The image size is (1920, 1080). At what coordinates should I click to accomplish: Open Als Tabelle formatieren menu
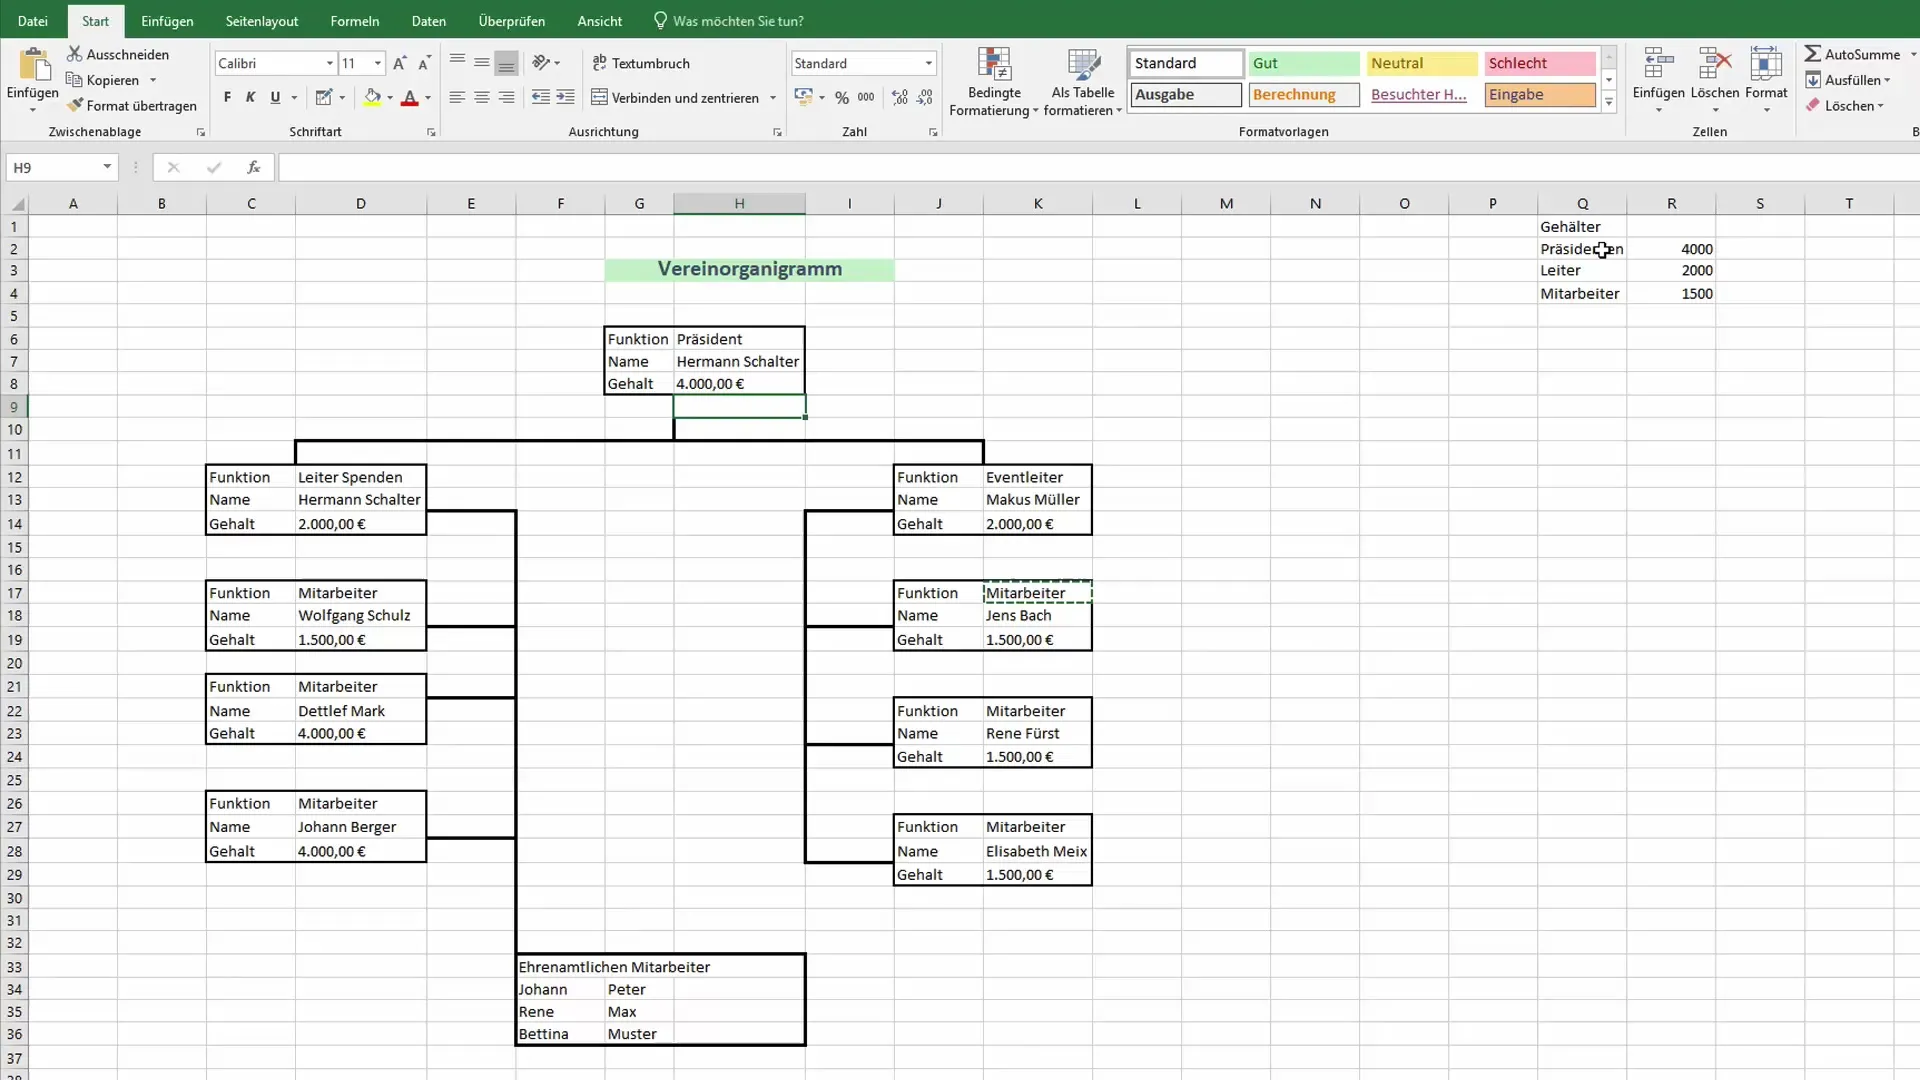point(1083,82)
